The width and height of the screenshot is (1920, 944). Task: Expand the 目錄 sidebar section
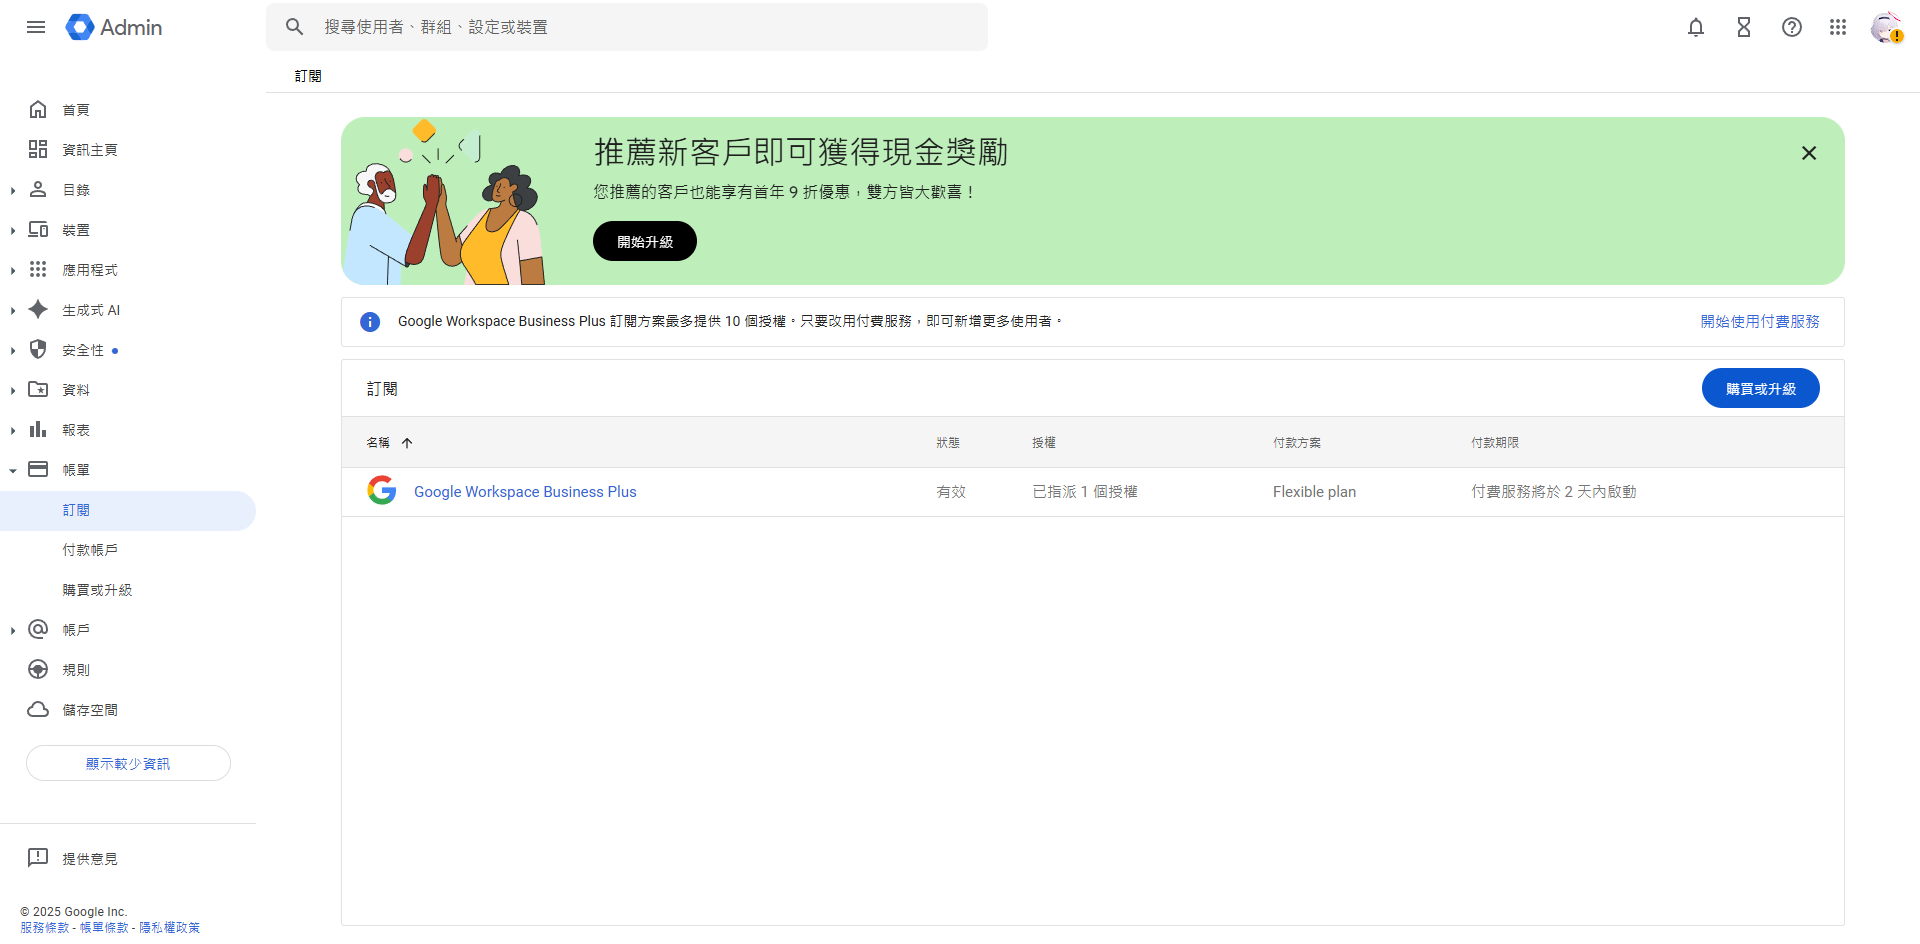tap(13, 190)
